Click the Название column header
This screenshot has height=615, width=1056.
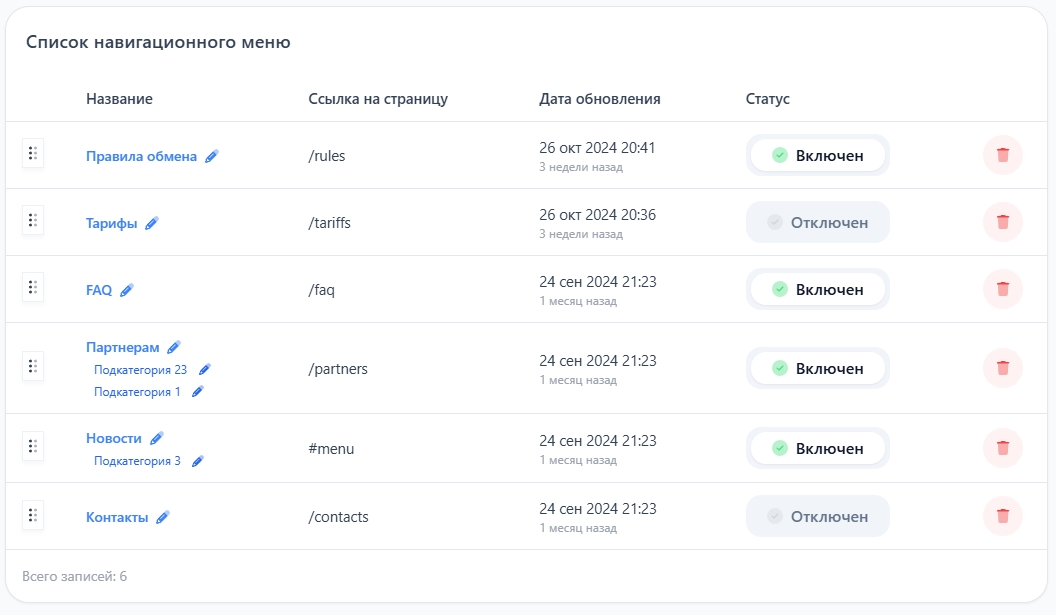[x=119, y=99]
